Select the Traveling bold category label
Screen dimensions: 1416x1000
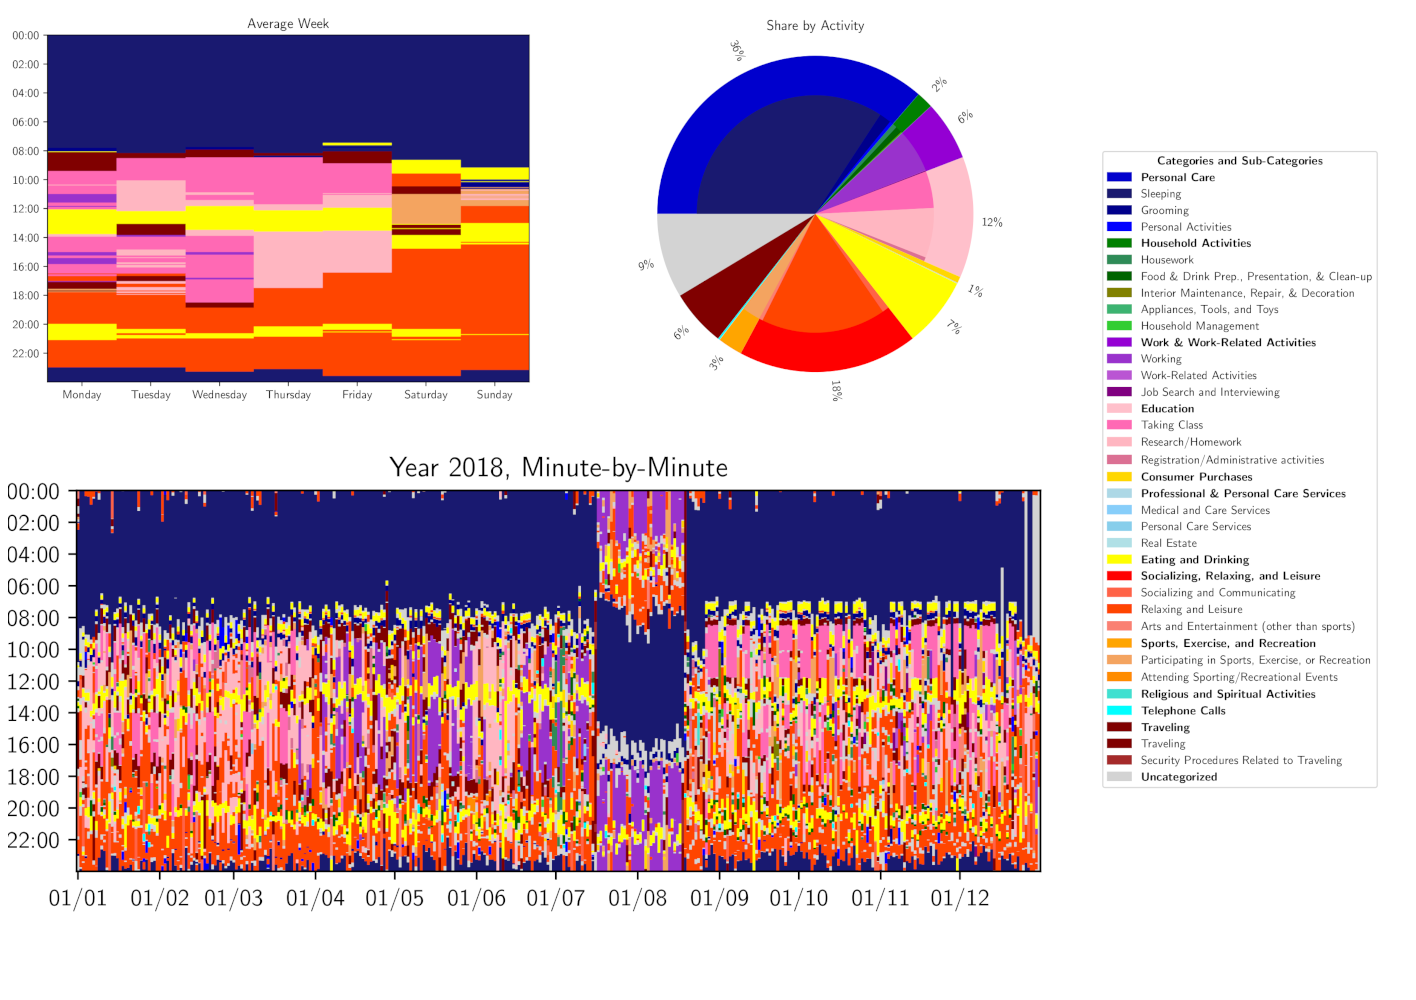(x=1165, y=728)
